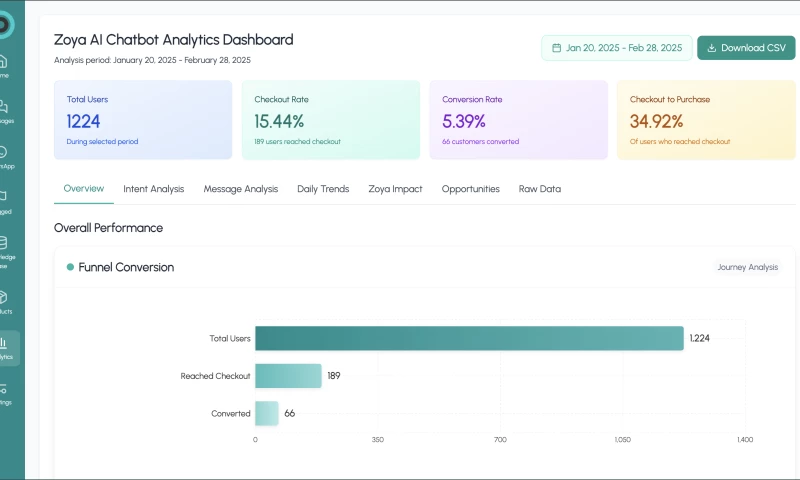Download the analytics data as CSV
The width and height of the screenshot is (800, 480).
coord(746,48)
